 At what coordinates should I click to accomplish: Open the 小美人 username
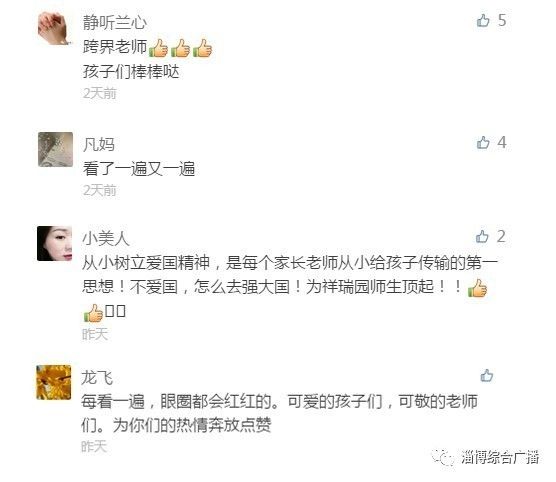106,238
